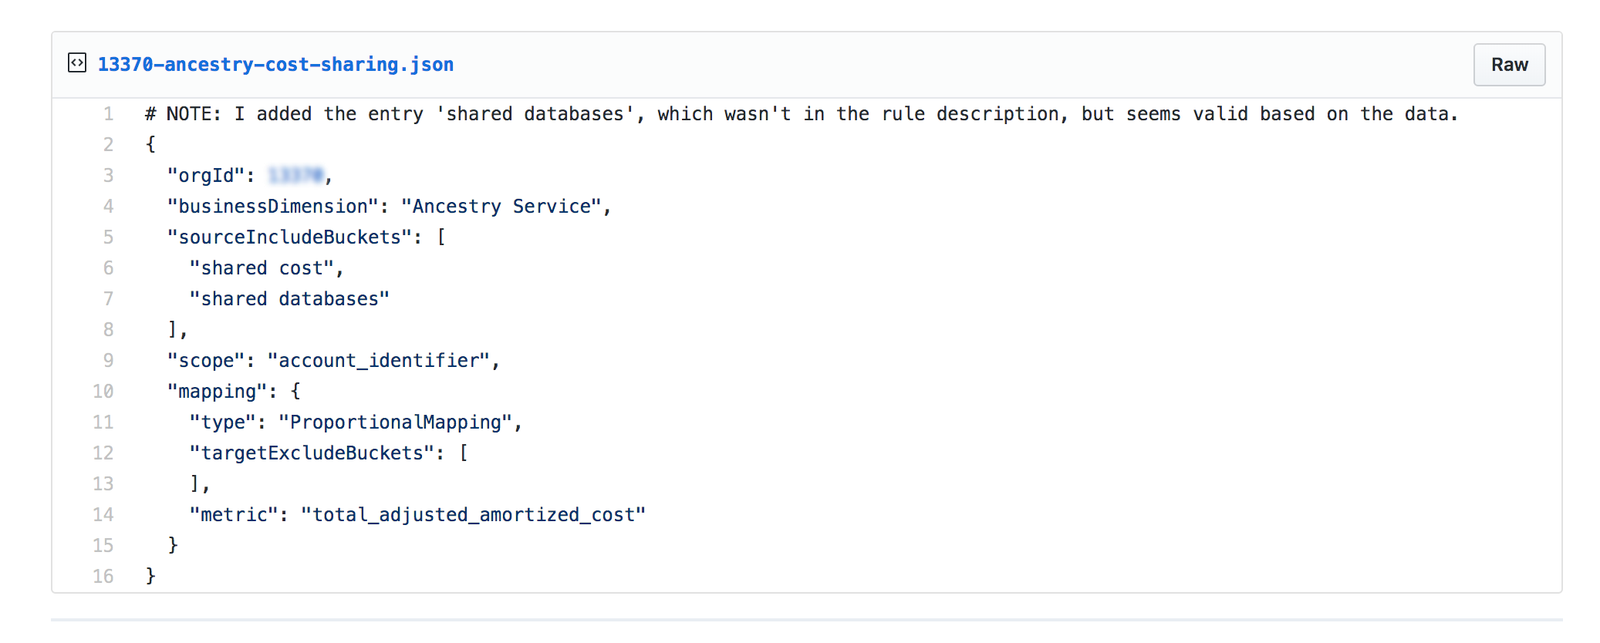Click line number 9 for scope
The width and height of the screenshot is (1600, 643).
[x=108, y=361]
